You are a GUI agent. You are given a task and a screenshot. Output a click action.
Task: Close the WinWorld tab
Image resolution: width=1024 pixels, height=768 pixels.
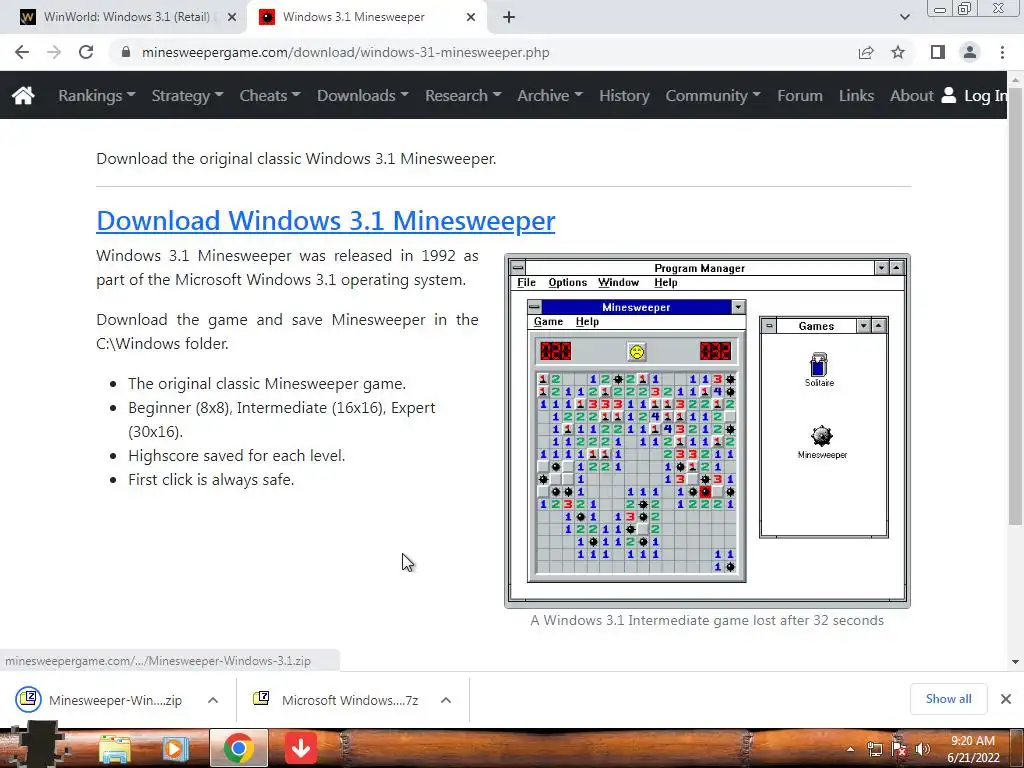point(231,17)
